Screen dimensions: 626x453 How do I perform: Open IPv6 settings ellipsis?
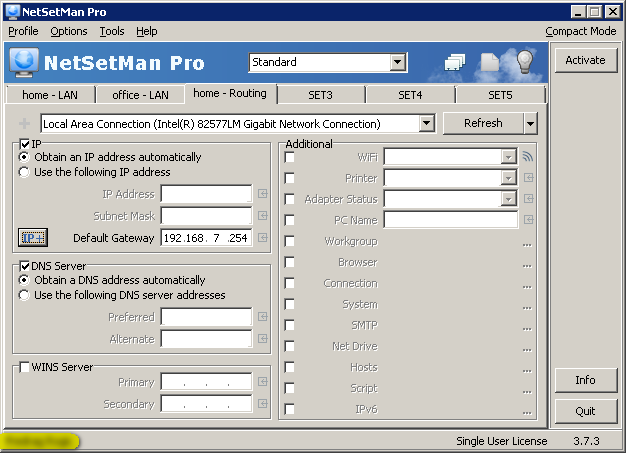click(x=527, y=412)
